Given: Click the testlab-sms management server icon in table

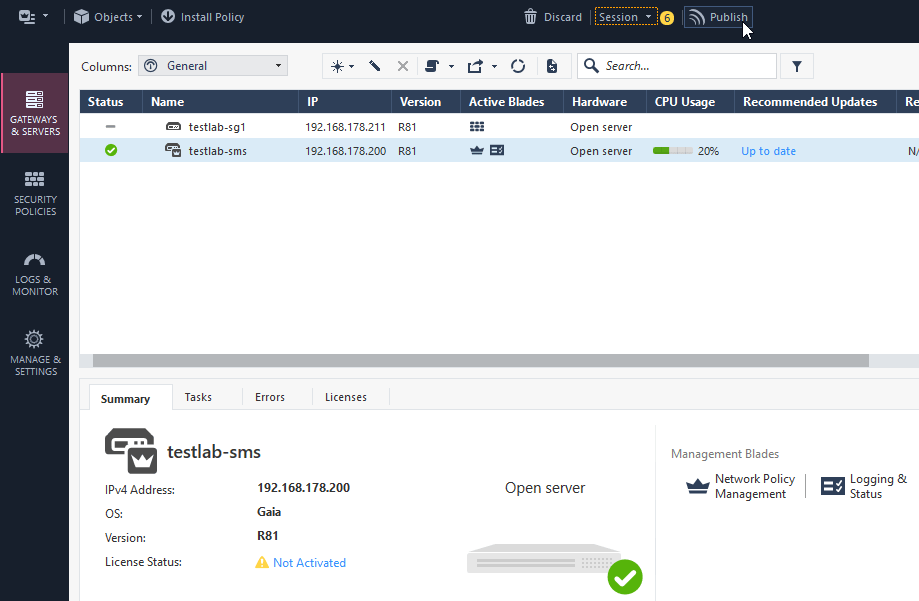Looking at the screenshot, I should [173, 150].
